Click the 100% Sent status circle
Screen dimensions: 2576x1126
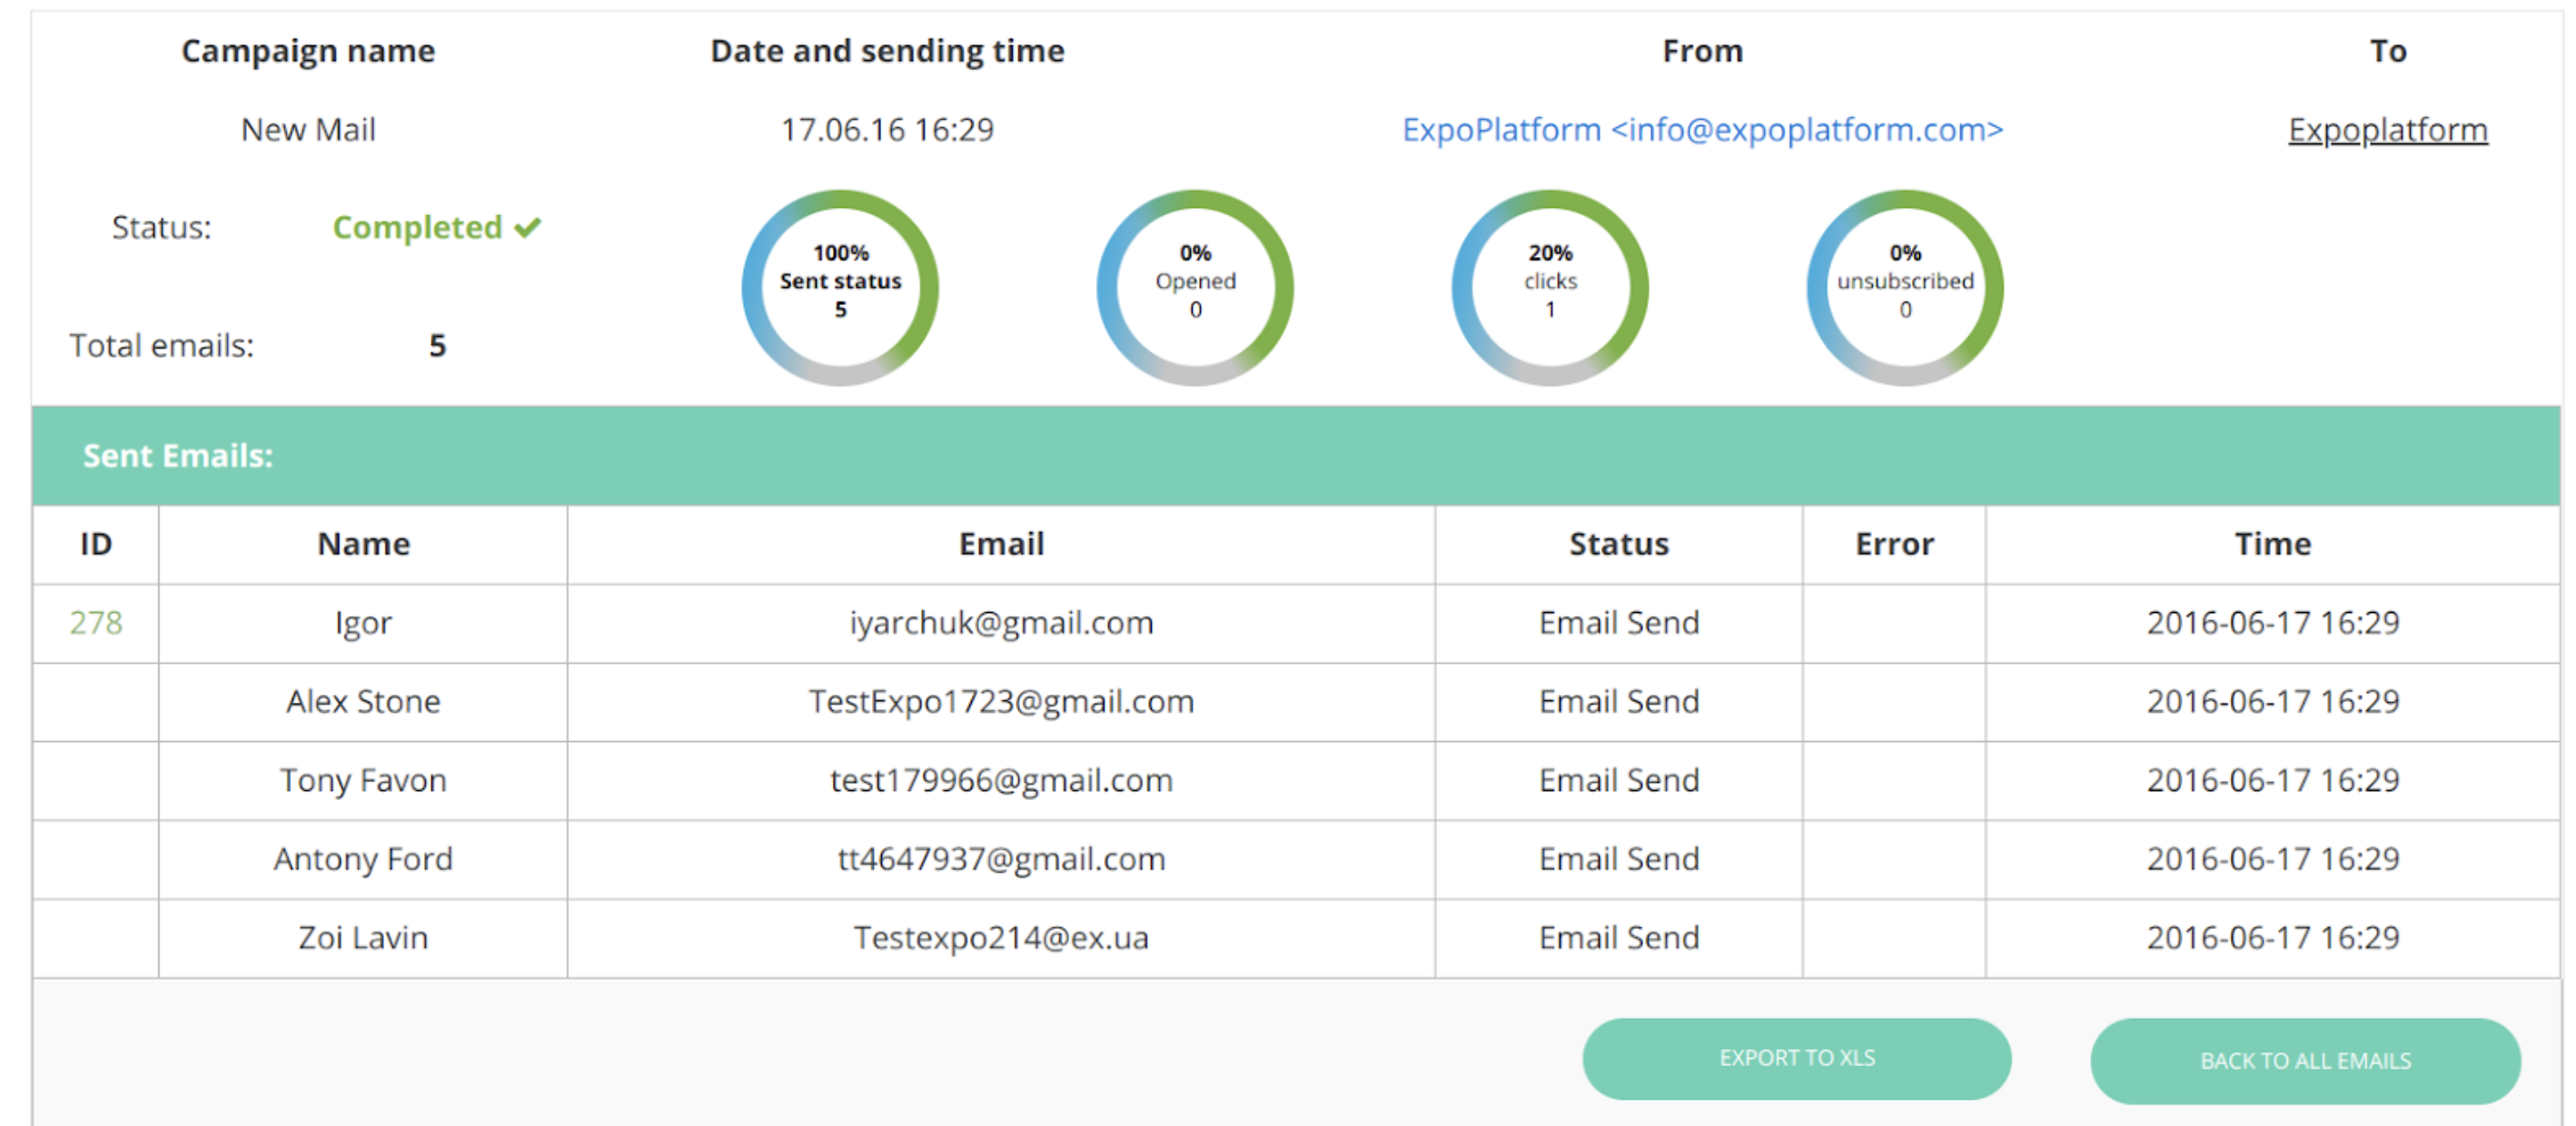[x=840, y=287]
